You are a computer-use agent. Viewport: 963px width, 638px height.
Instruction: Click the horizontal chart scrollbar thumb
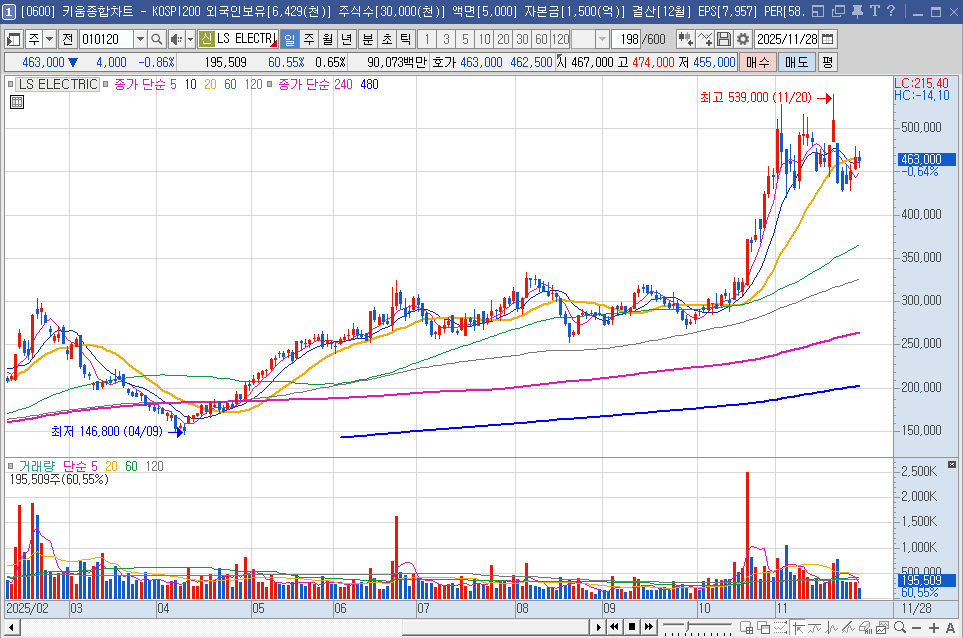click(x=496, y=628)
